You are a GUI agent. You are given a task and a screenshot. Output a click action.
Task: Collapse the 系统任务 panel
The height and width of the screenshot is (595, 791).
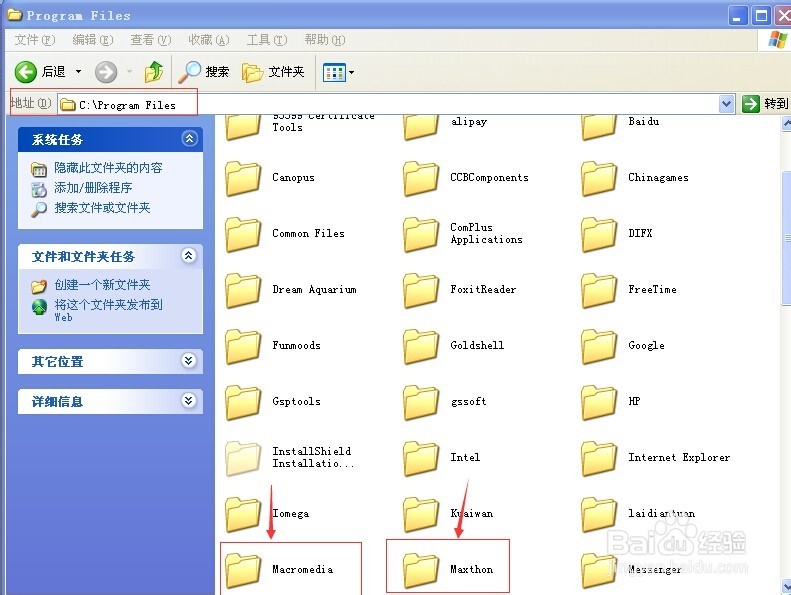pyautogui.click(x=189, y=138)
